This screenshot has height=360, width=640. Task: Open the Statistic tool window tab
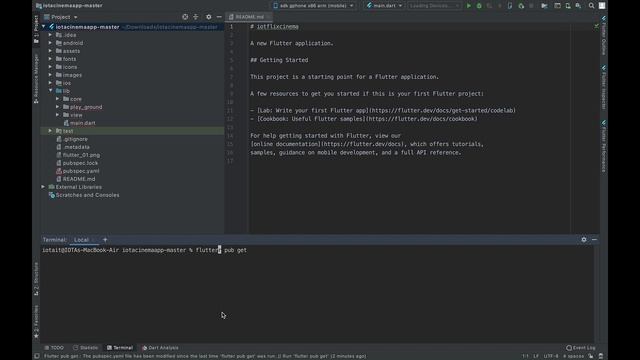tap(86, 348)
